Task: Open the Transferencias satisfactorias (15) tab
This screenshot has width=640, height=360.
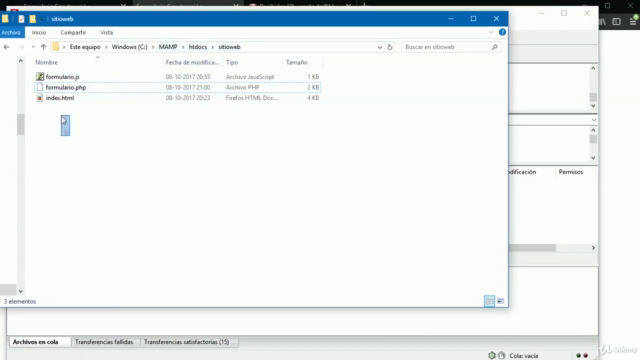Action: [187, 342]
